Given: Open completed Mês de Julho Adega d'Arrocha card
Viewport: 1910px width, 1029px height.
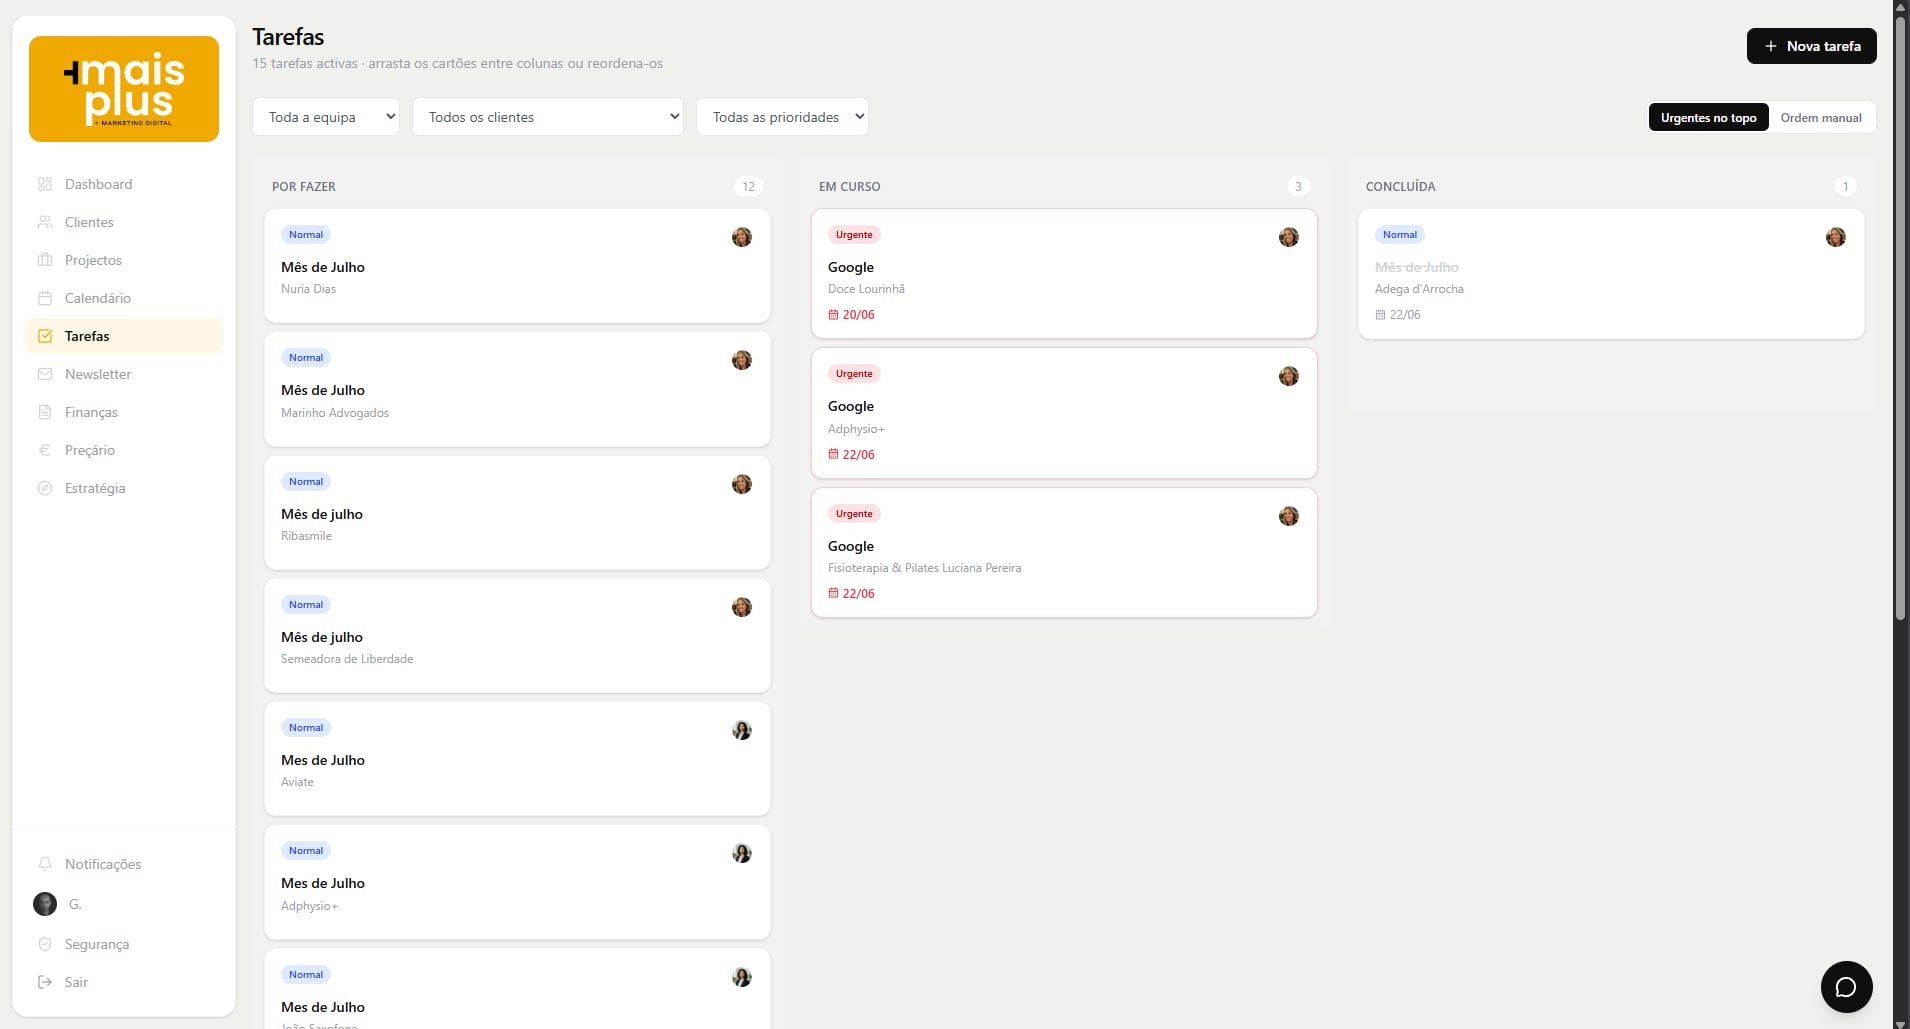Looking at the screenshot, I should click(x=1611, y=273).
